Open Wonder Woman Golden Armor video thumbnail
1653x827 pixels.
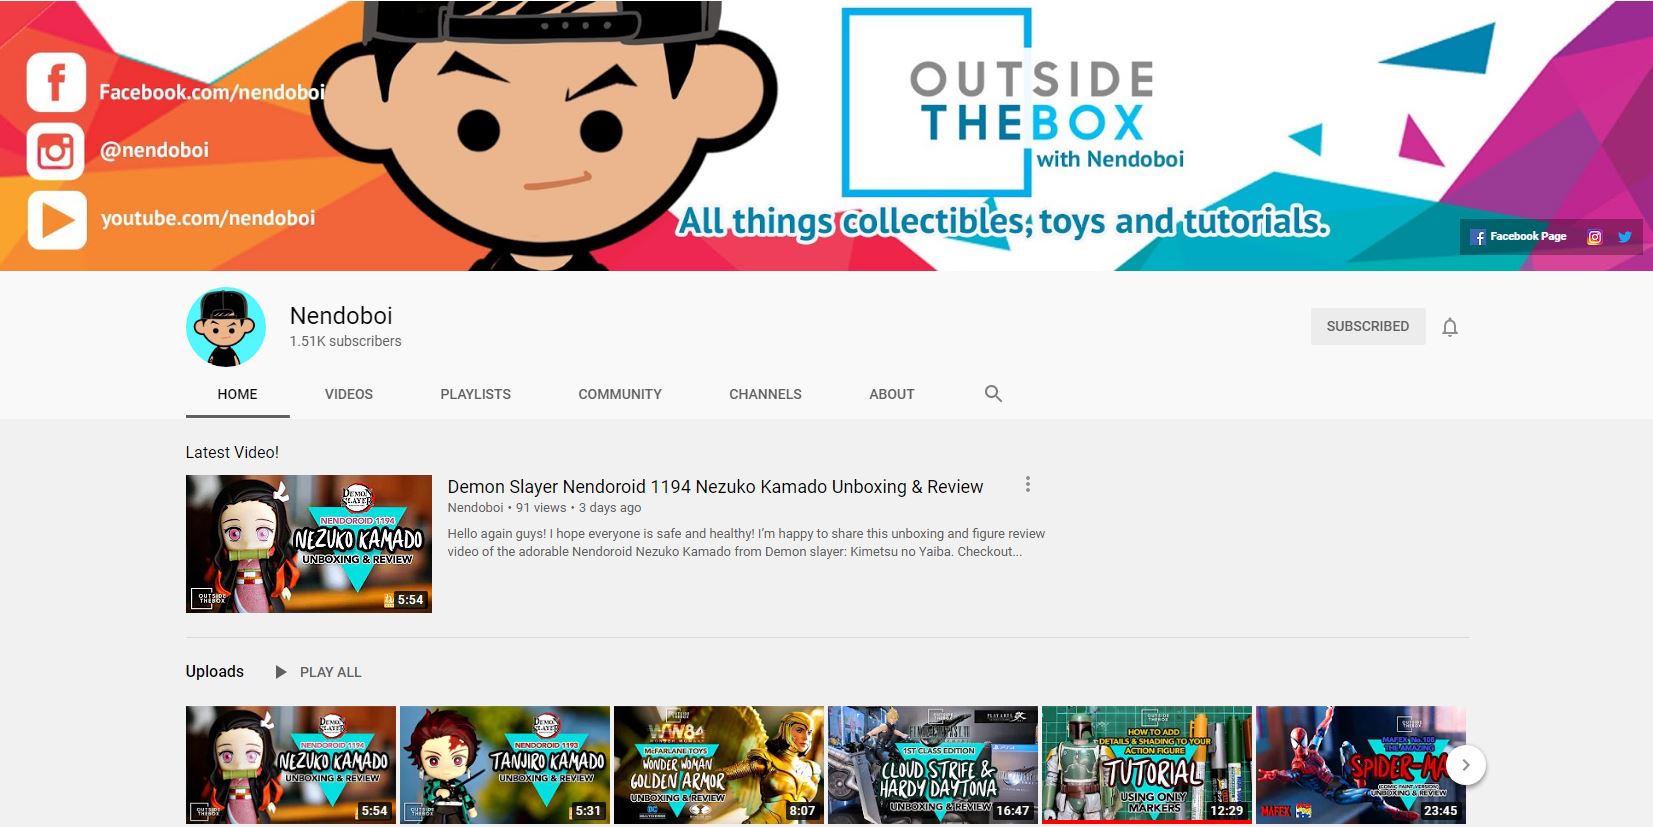(719, 765)
